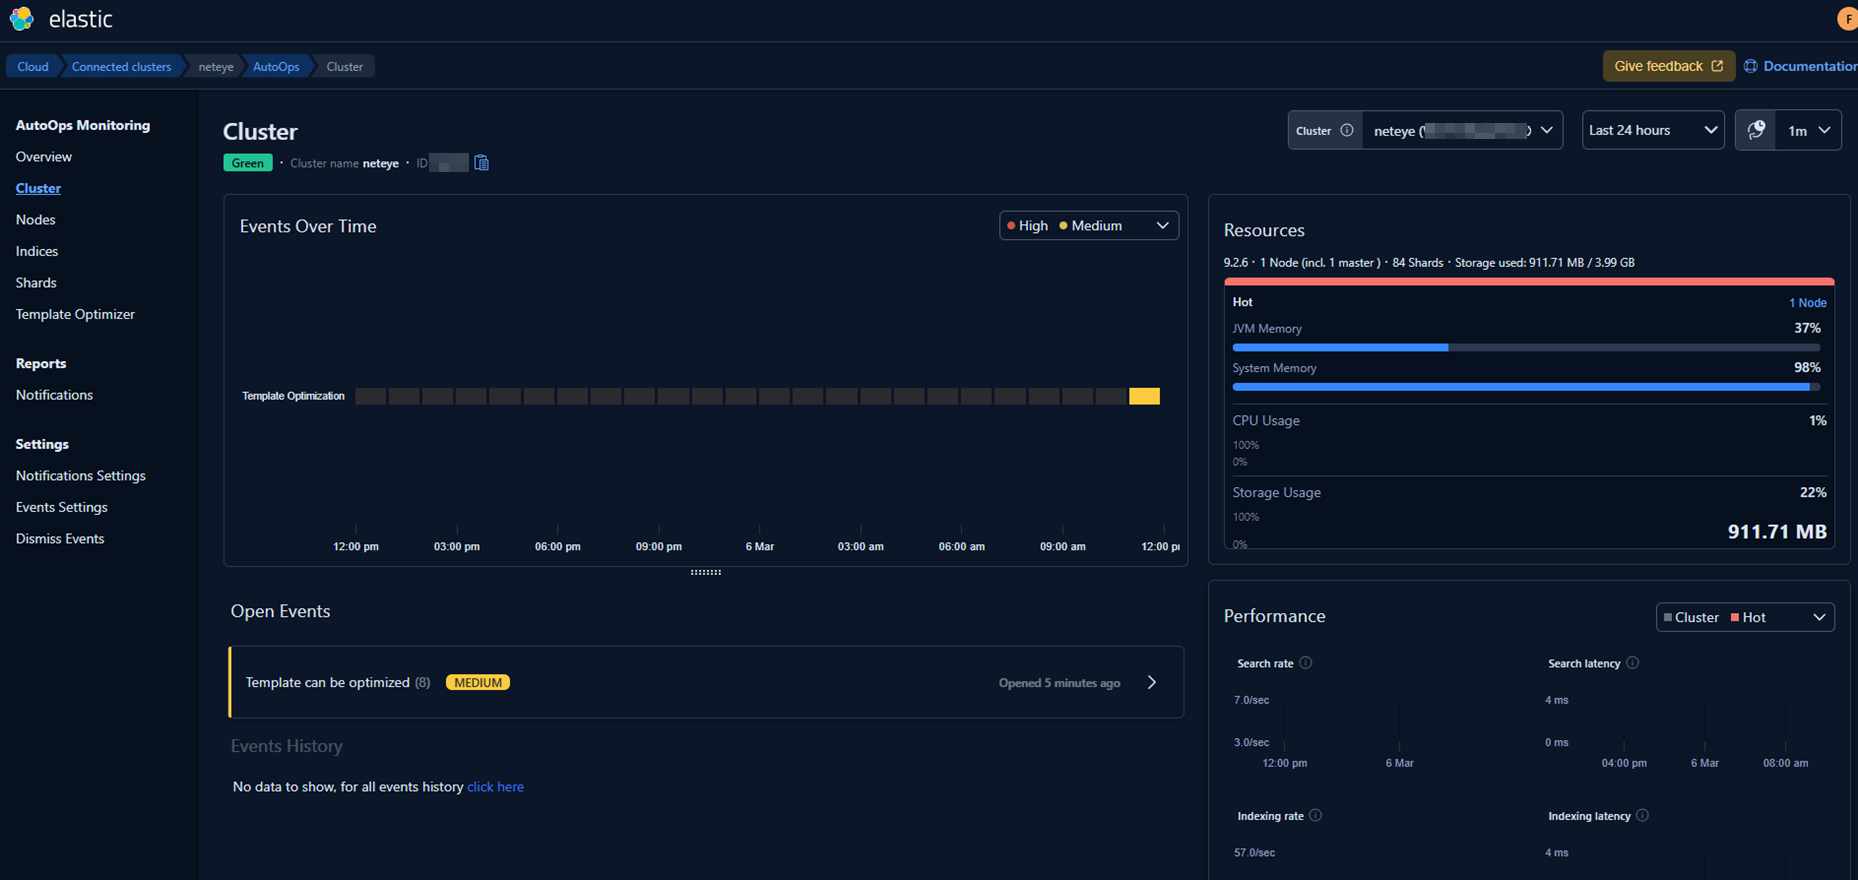
Task: Select Connected clusters breadcrumb
Action: pyautogui.click(x=121, y=67)
